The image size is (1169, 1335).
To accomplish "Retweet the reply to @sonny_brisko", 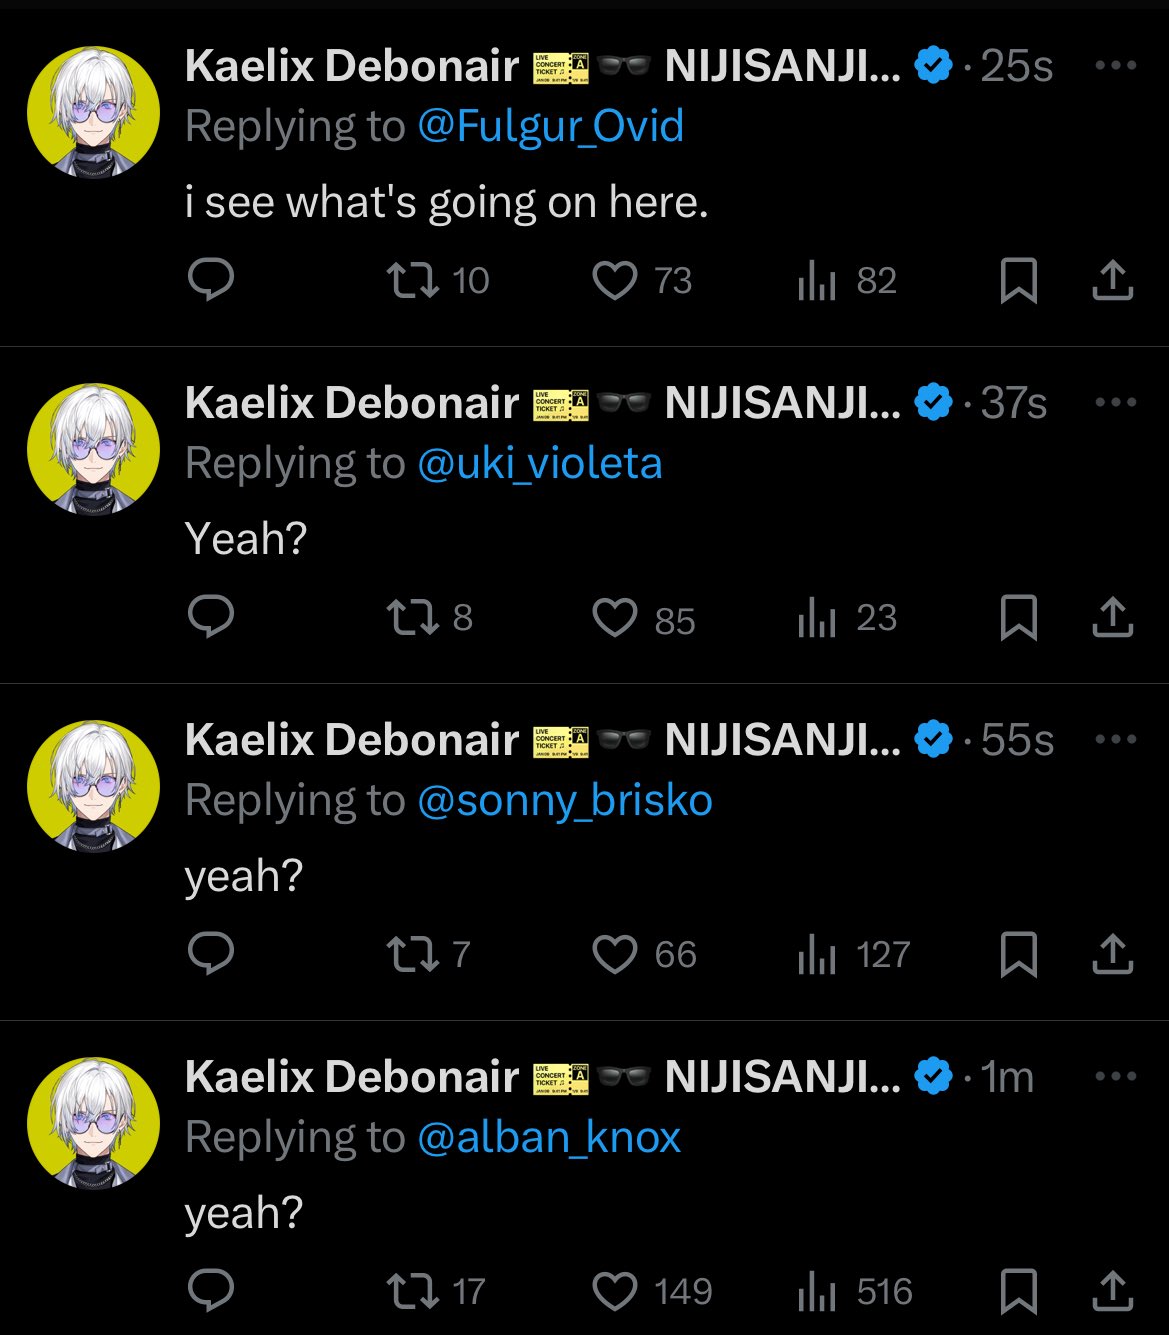I will pyautogui.click(x=413, y=954).
